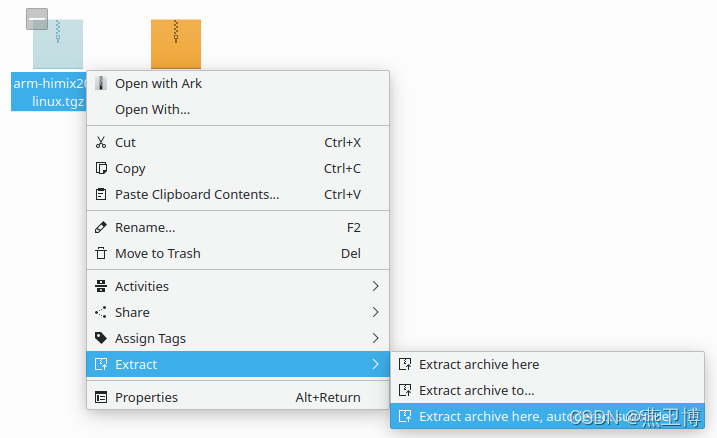Screen dimensions: 717x438
Task: Deselect file using the minus selection toggle
Action: (37, 19)
